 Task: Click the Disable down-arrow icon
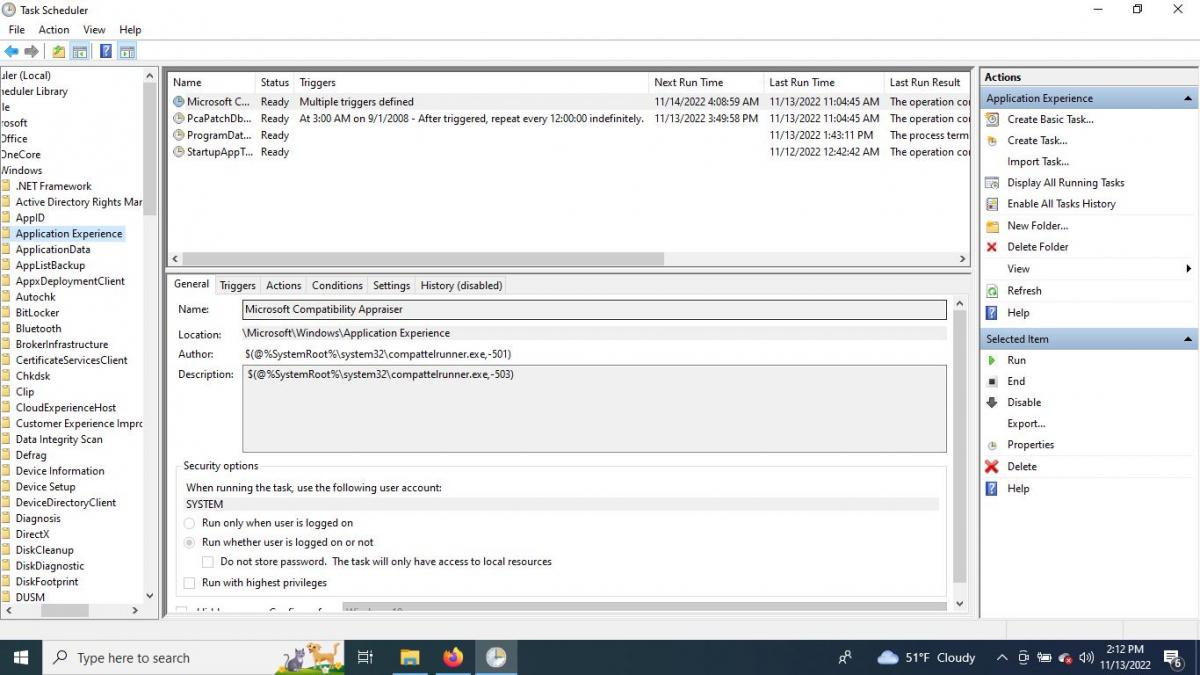992,402
